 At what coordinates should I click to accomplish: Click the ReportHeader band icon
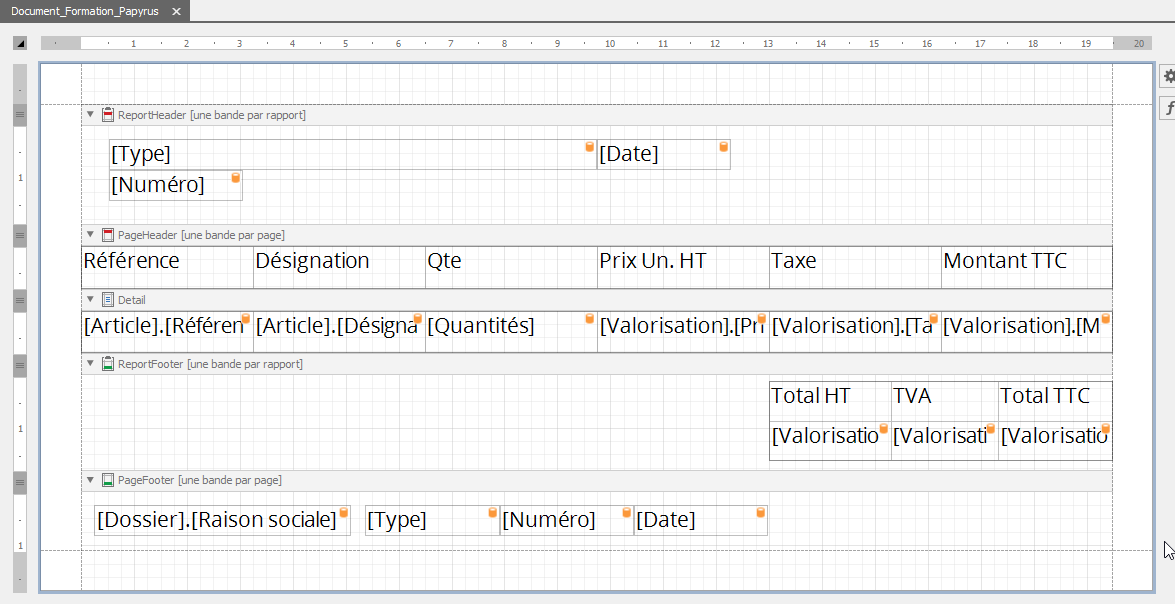coord(108,115)
